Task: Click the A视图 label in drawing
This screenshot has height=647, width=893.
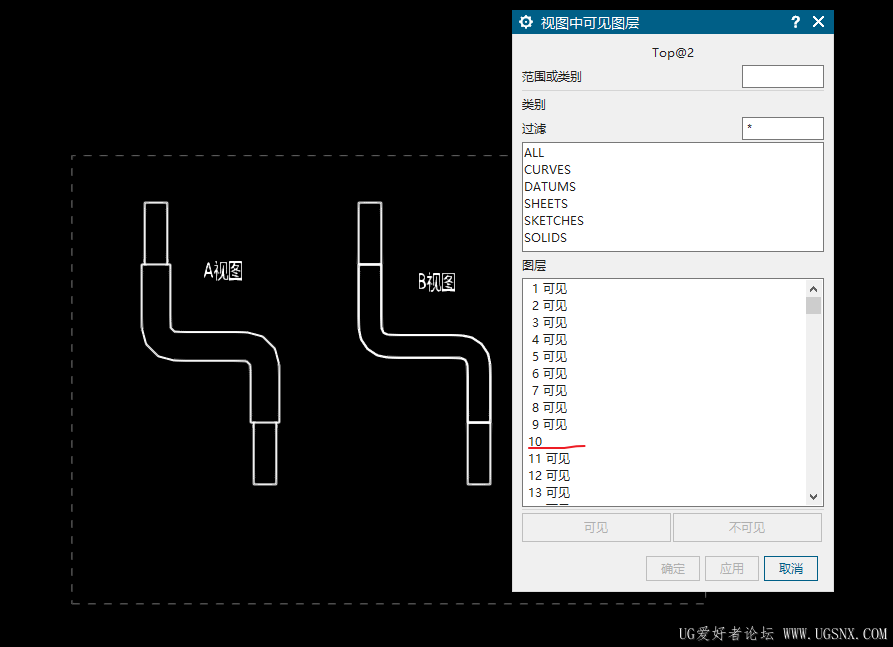Action: 223,271
